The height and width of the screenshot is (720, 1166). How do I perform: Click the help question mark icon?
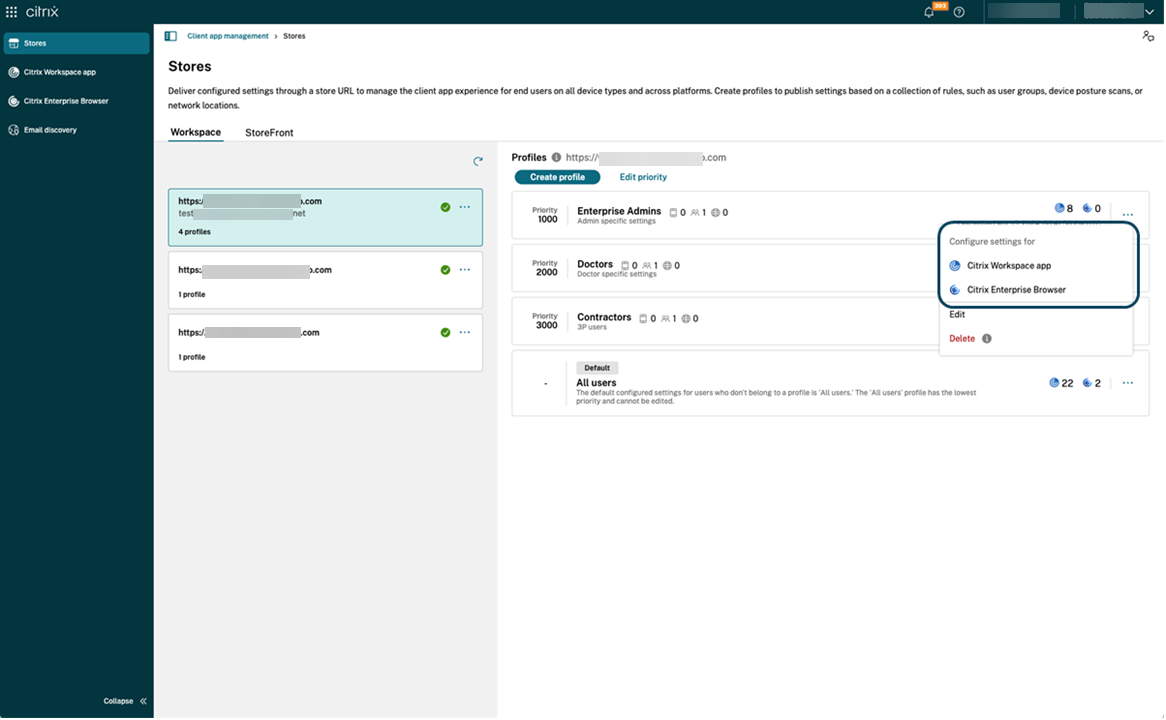(x=958, y=11)
